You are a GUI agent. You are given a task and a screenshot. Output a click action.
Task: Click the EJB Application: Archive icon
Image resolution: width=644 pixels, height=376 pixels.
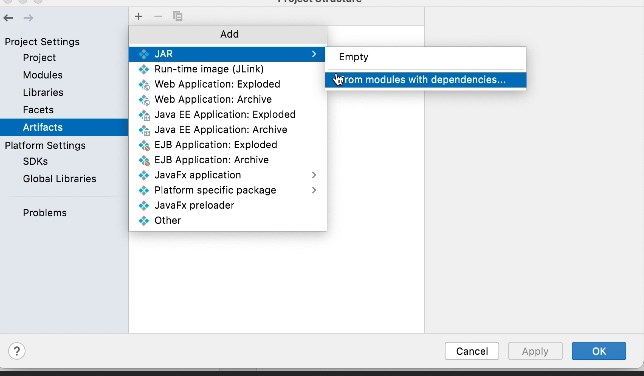coord(144,160)
